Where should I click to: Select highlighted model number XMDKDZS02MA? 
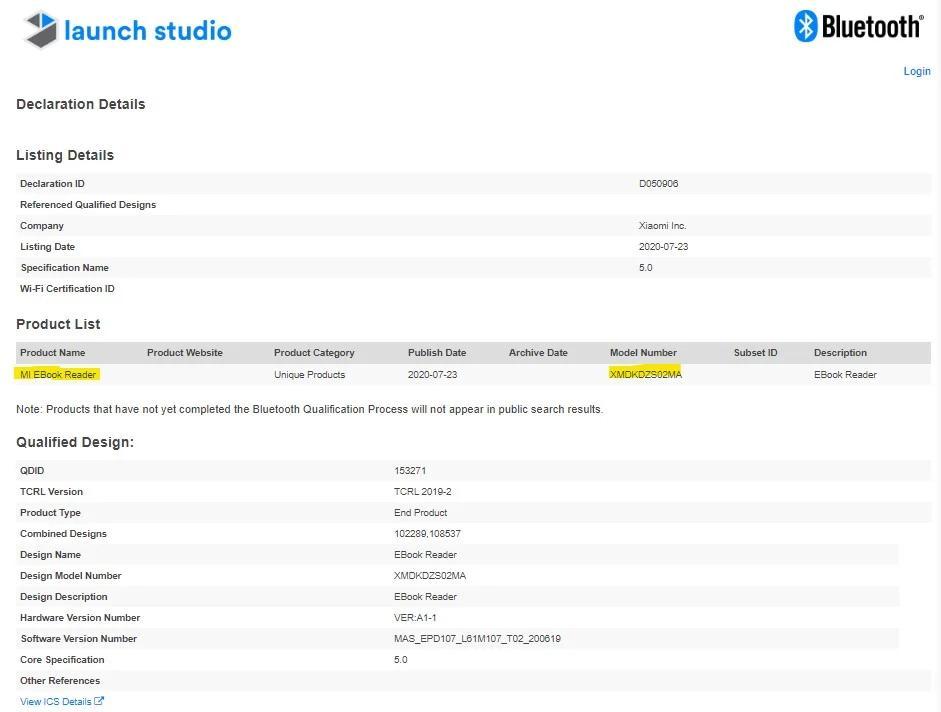[x=645, y=375]
